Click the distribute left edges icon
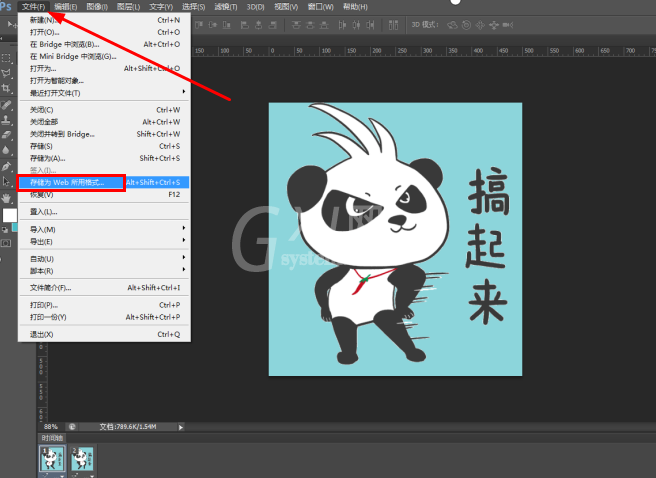 (x=342, y=25)
